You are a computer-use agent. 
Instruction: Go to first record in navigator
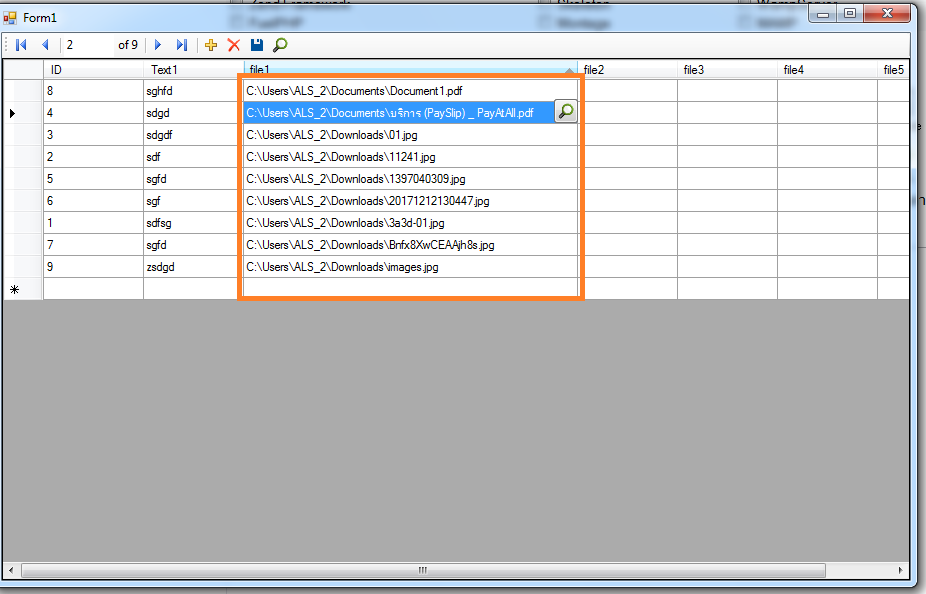[x=21, y=45]
